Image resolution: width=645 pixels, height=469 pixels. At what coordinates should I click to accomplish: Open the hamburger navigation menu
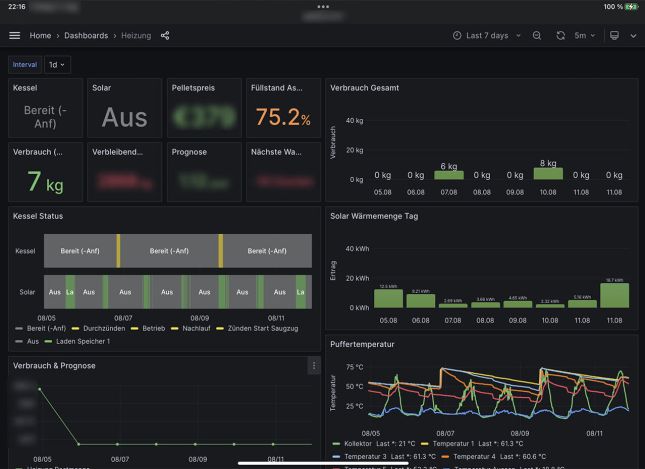14,36
